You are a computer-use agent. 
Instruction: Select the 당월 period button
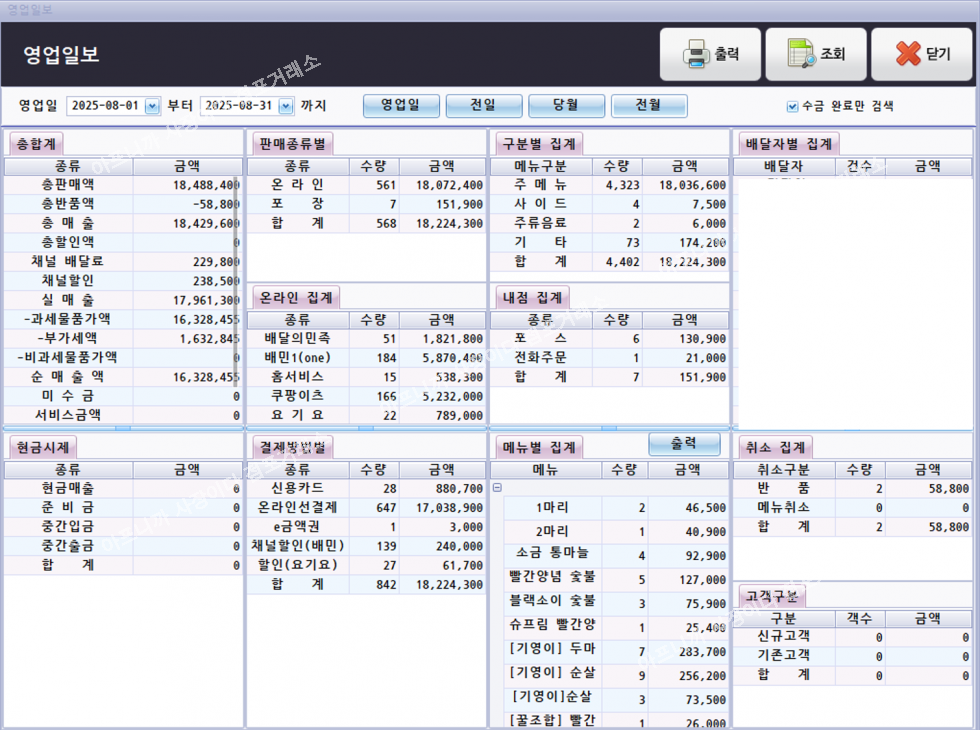[566, 105]
